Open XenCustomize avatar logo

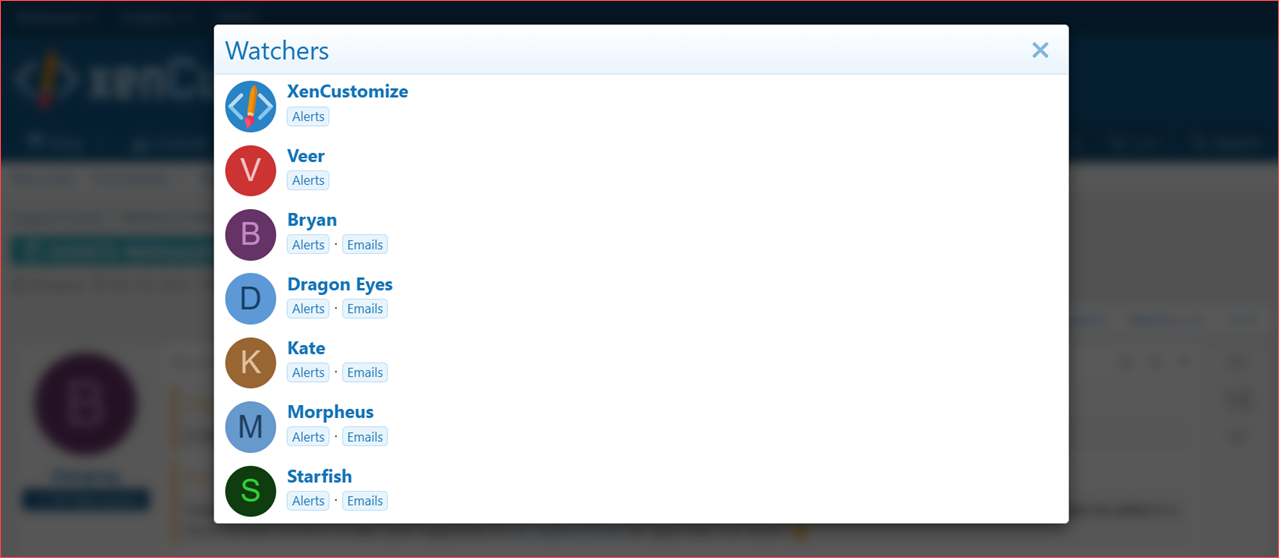(x=251, y=107)
